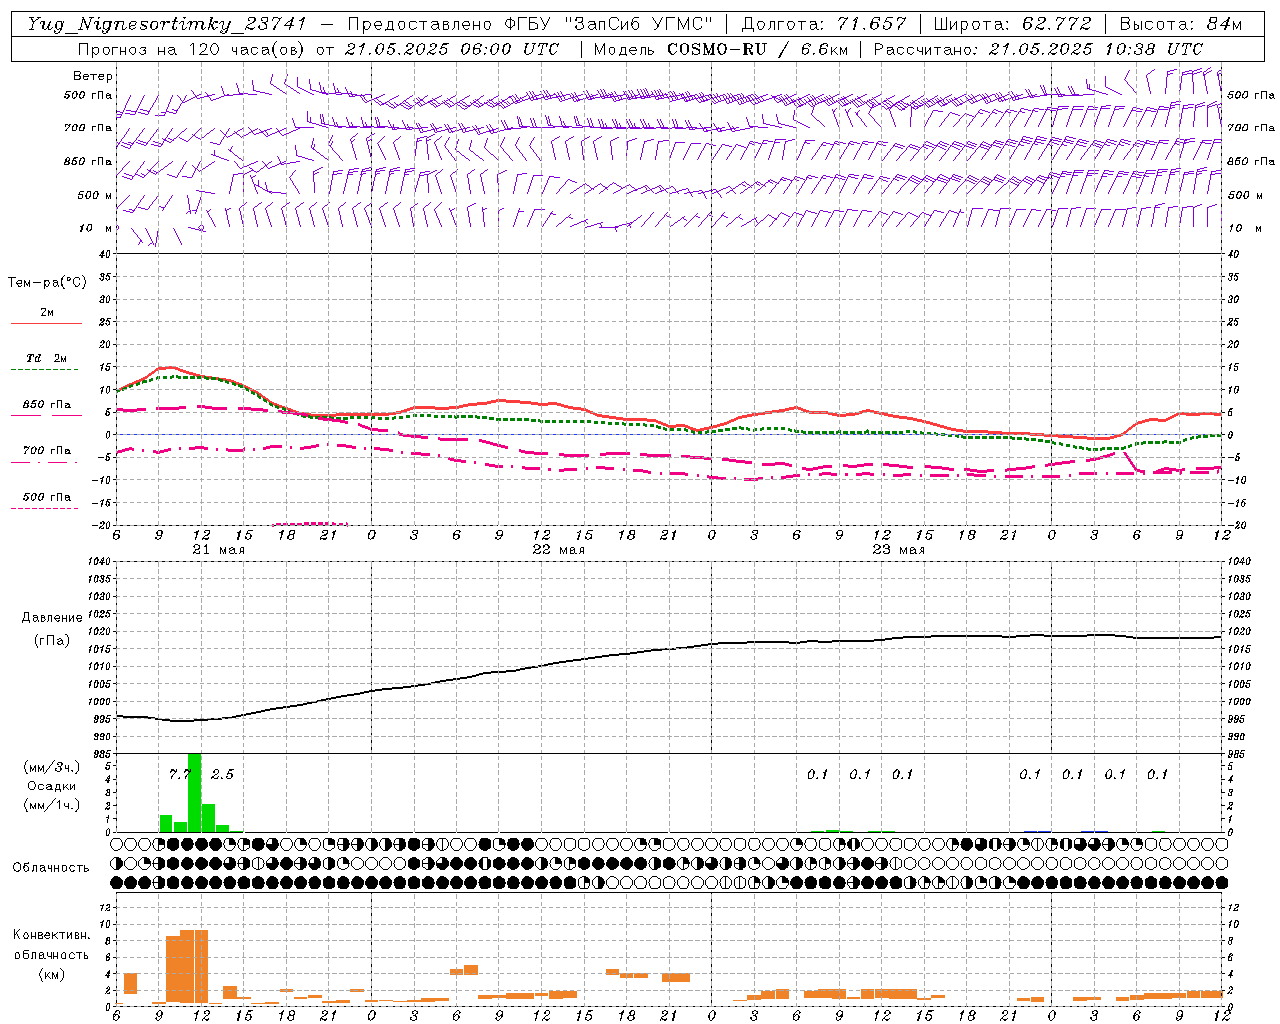Screen dimensions: 1280x1024
Task: Click the 23 мая date label
Action: pyautogui.click(x=898, y=550)
